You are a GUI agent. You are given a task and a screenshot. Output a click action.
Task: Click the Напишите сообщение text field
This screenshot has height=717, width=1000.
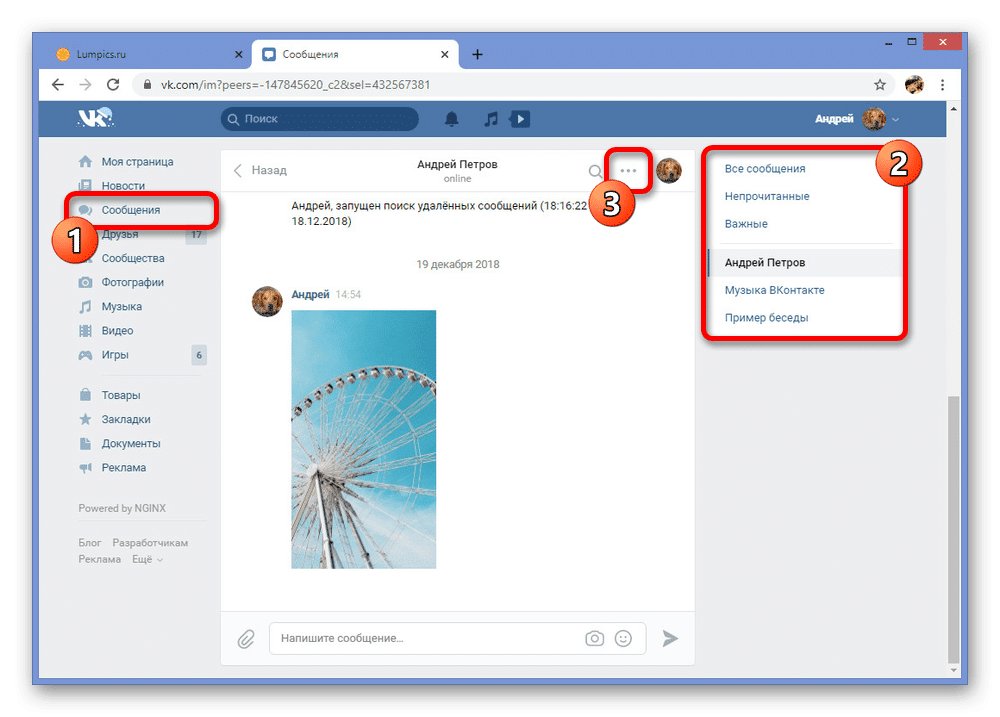pos(425,638)
